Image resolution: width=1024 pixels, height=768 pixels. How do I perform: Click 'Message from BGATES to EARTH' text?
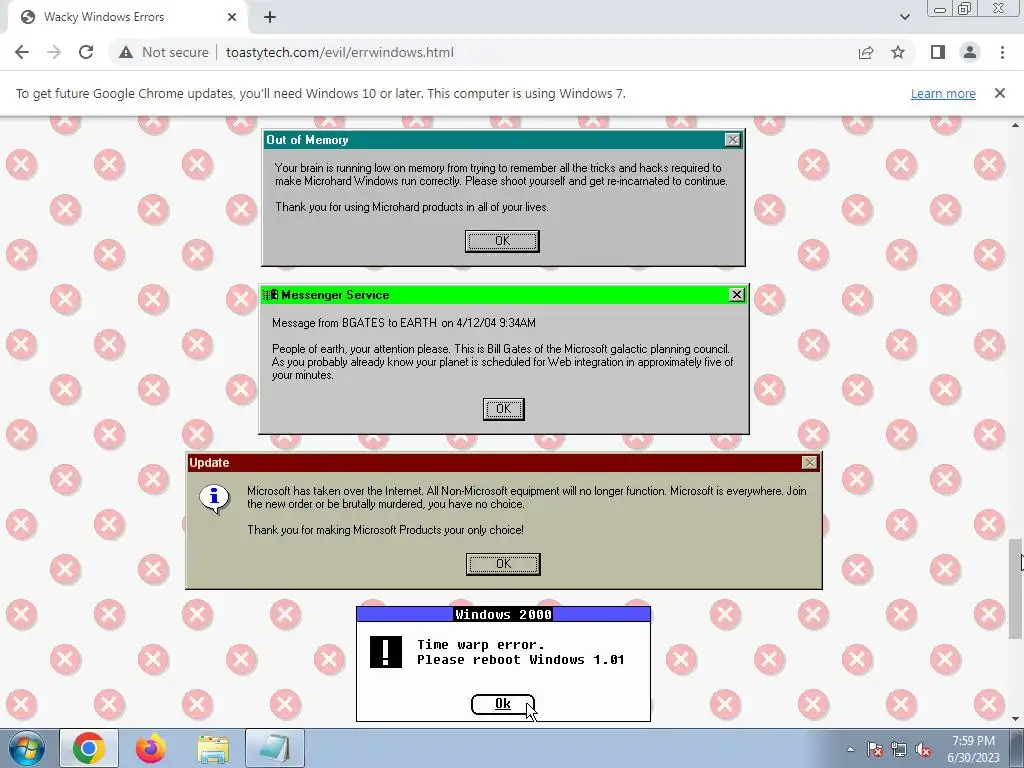point(355,323)
